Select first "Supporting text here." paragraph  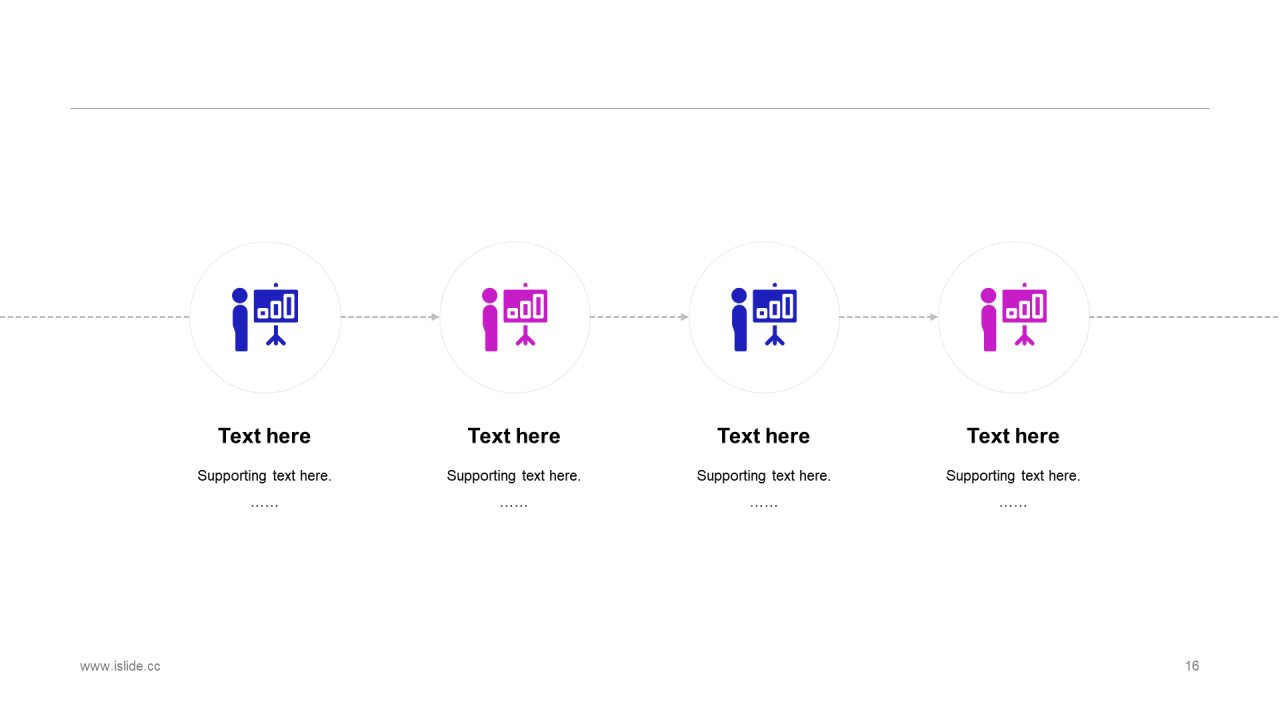[x=265, y=476]
